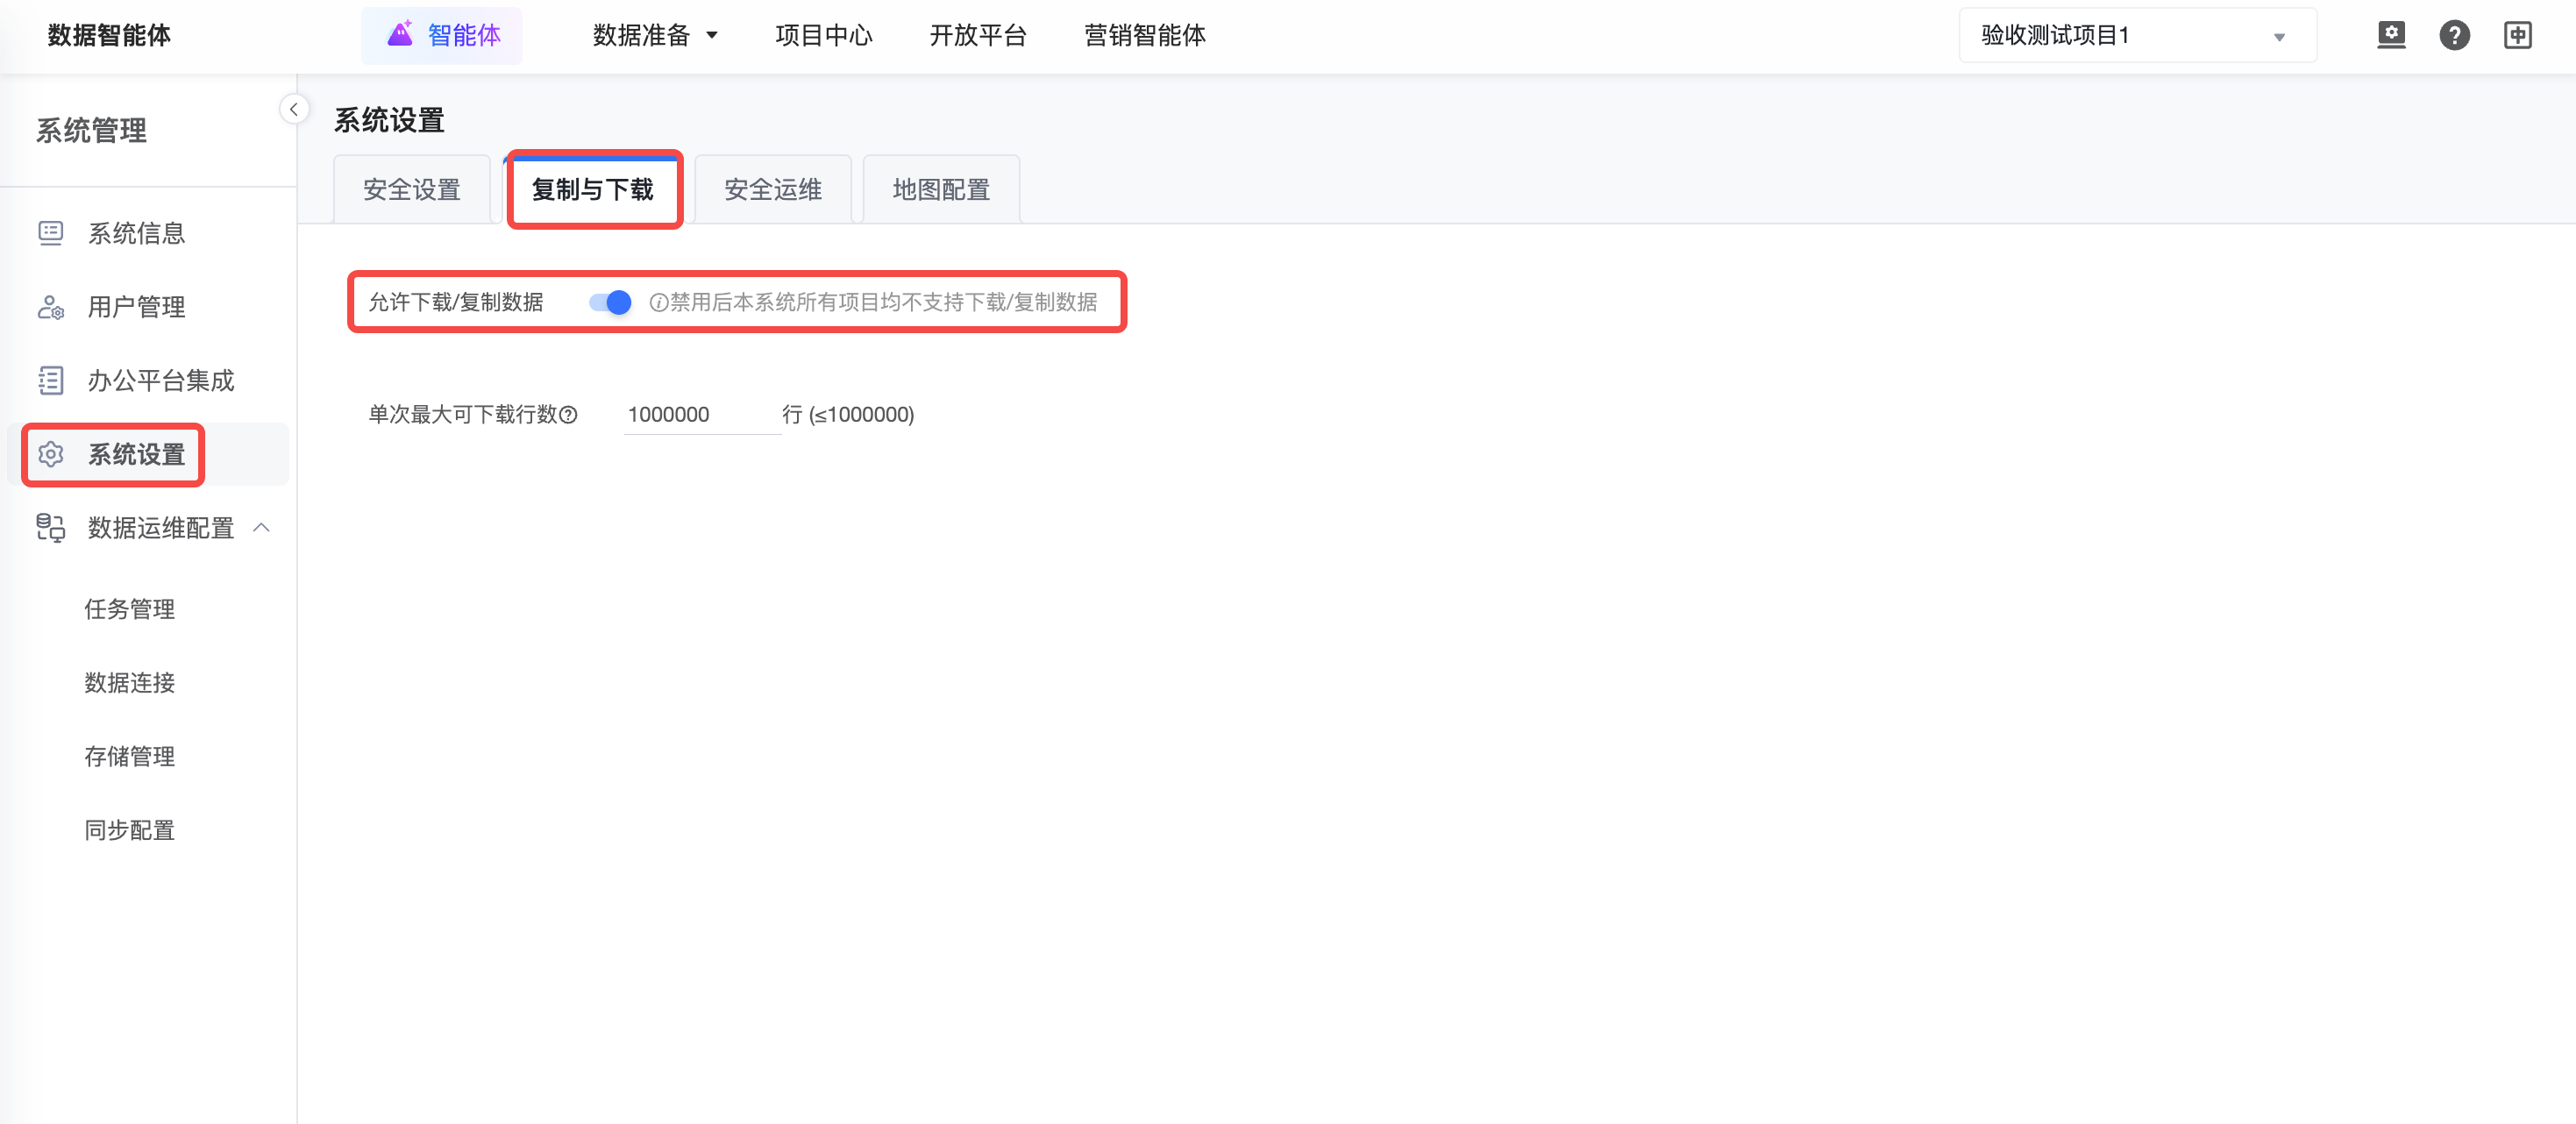Click the 数据智能体 product title
Viewport: 2576px width, 1124px height.
click(x=109, y=35)
